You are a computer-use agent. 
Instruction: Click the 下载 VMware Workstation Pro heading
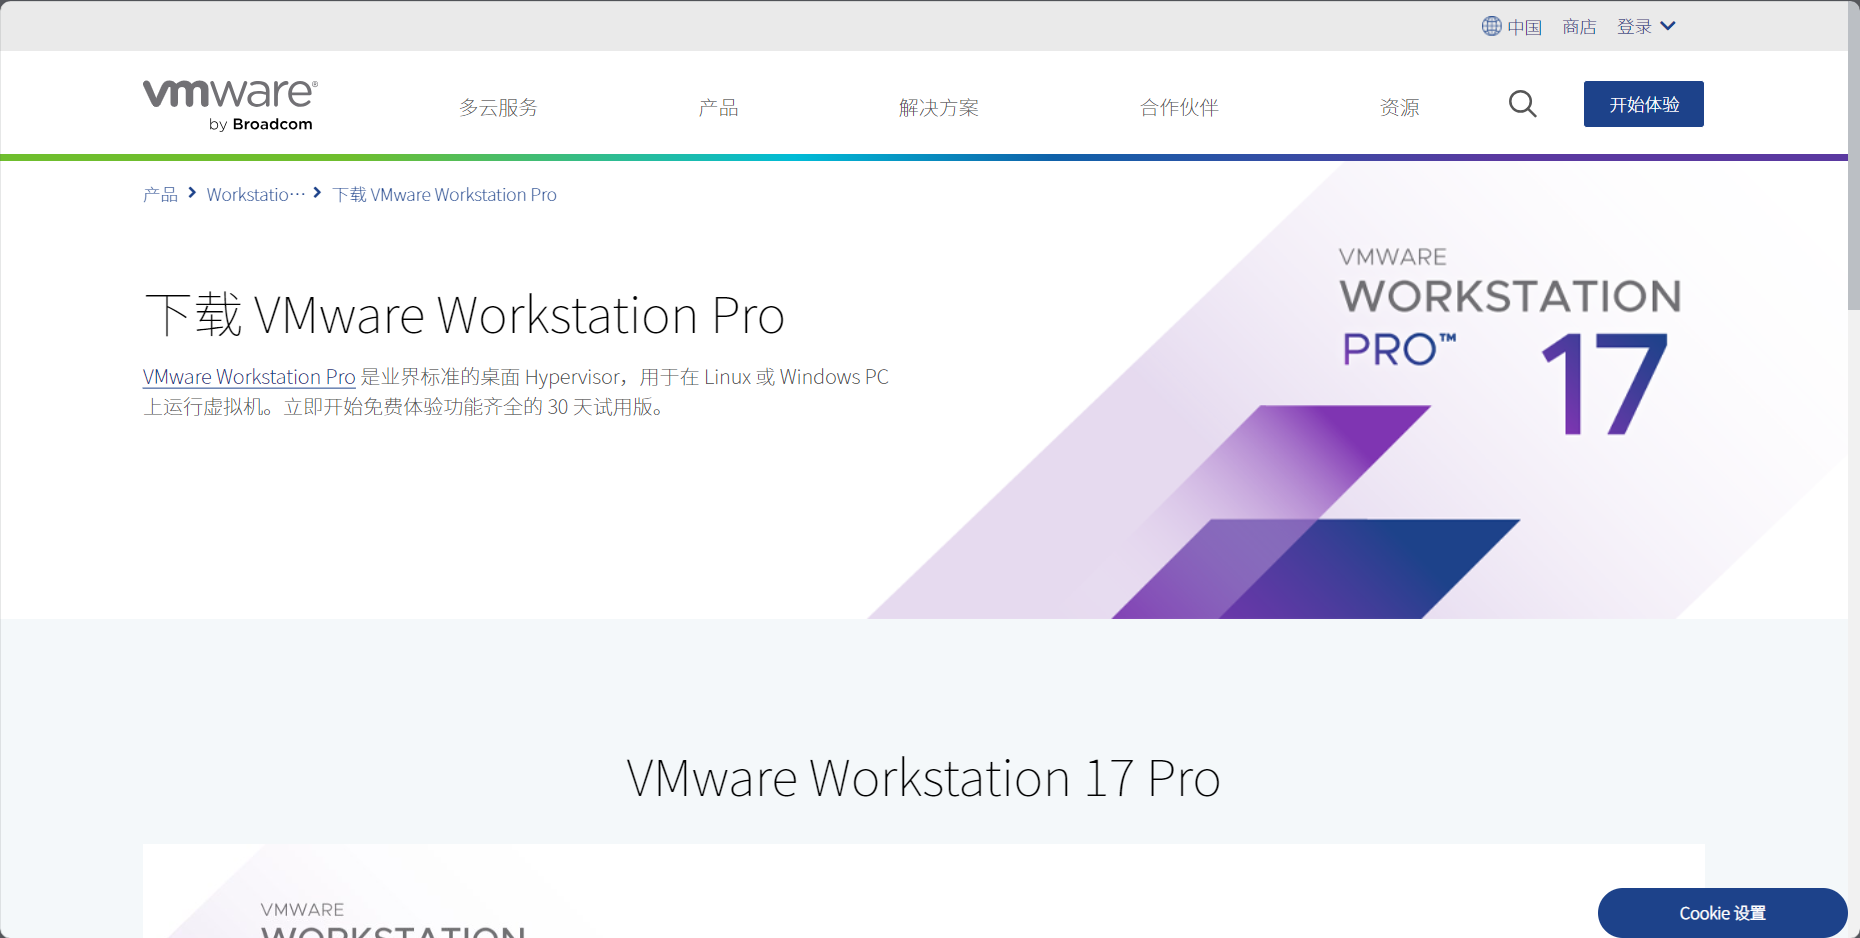tap(464, 315)
